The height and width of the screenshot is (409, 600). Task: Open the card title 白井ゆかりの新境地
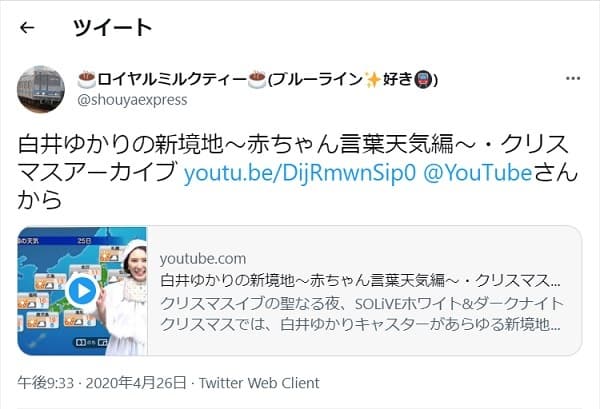pyautogui.click(x=360, y=280)
